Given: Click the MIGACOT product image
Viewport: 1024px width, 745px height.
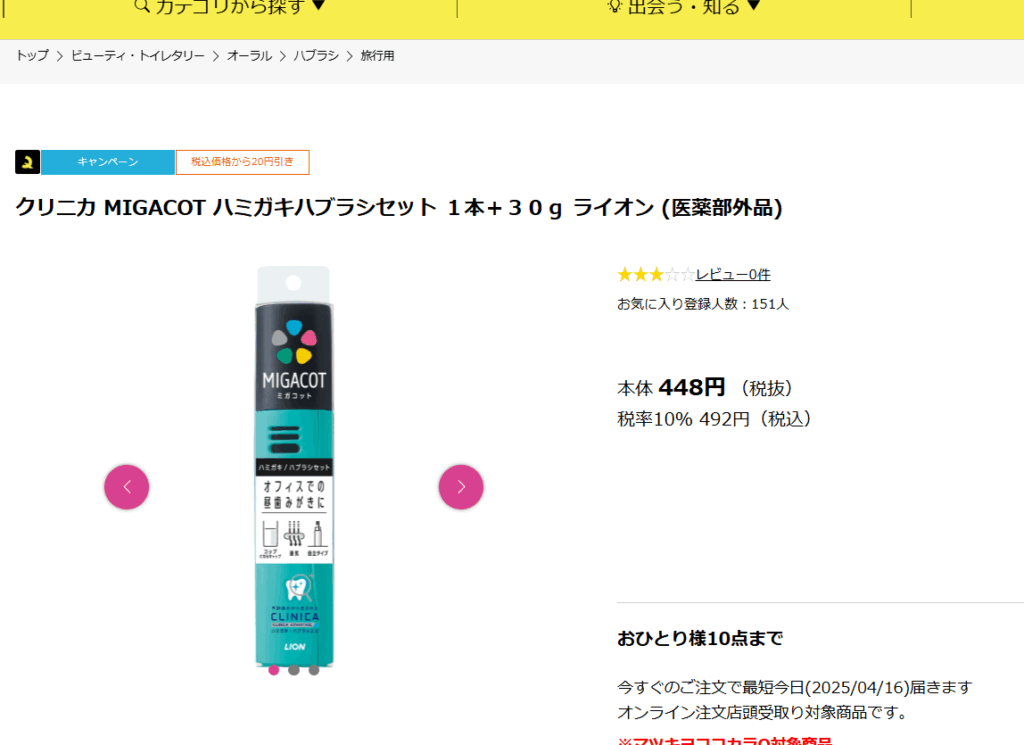Looking at the screenshot, I should (294, 466).
